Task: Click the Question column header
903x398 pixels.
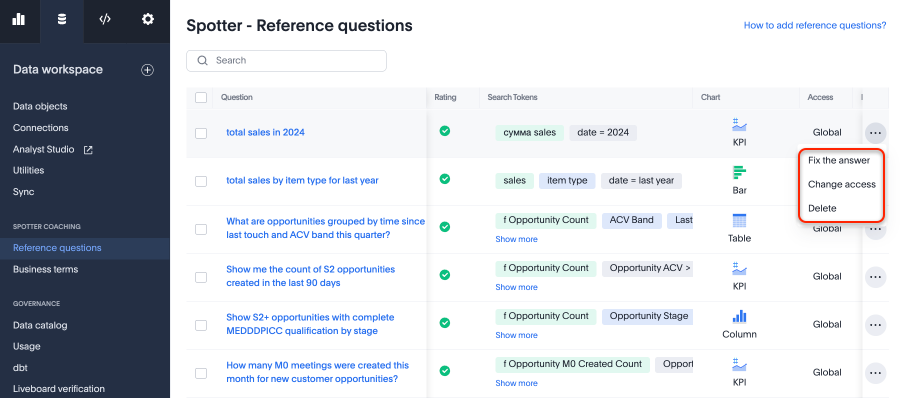Action: point(237,97)
